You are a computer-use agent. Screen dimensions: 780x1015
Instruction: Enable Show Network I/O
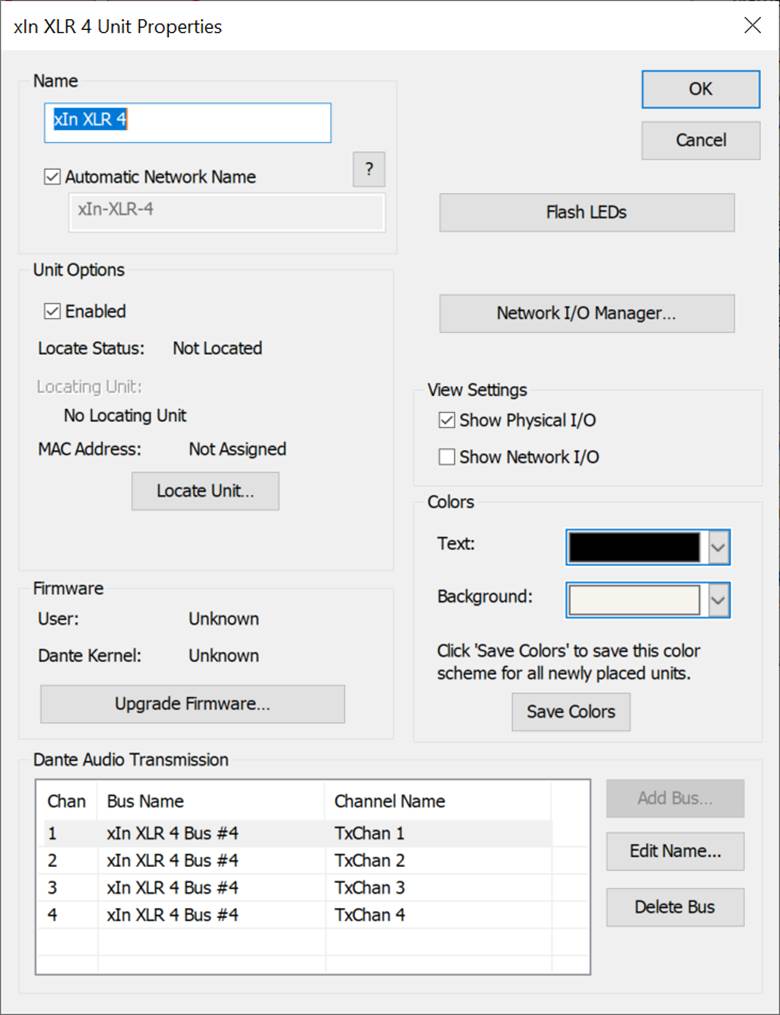447,457
